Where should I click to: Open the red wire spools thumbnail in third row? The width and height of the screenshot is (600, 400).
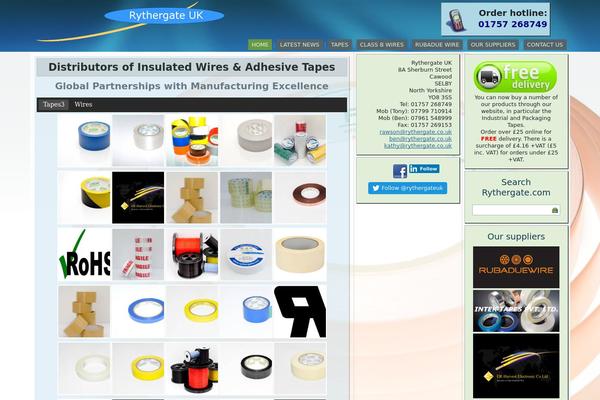[192, 255]
